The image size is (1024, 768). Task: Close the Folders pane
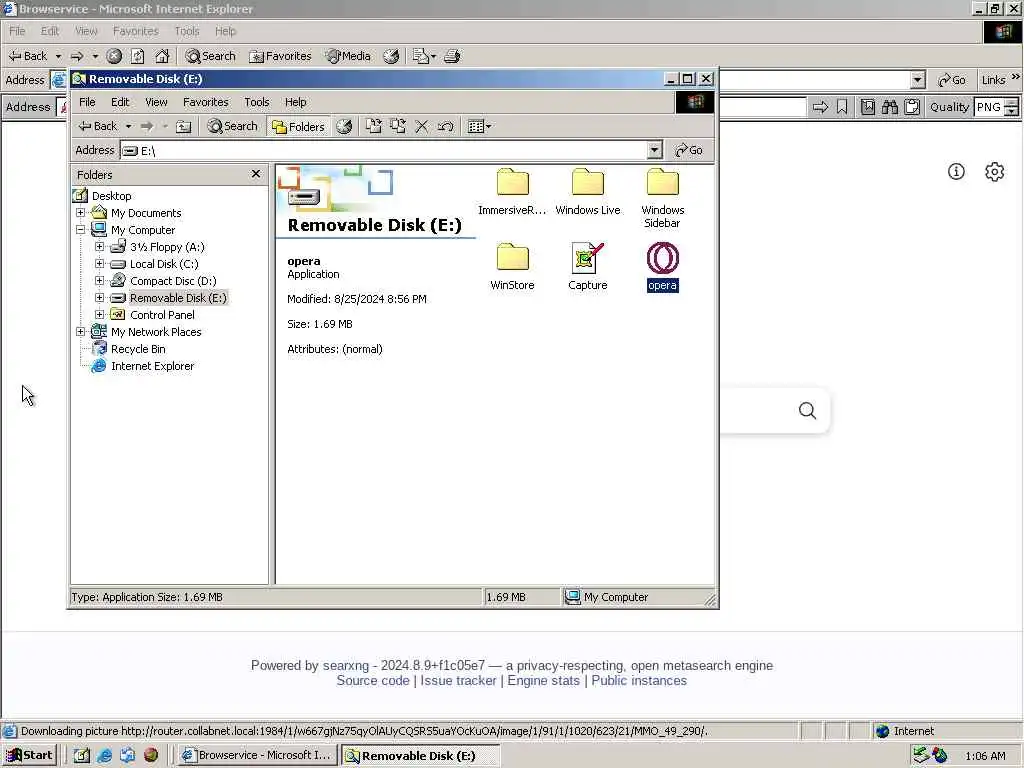pos(256,174)
